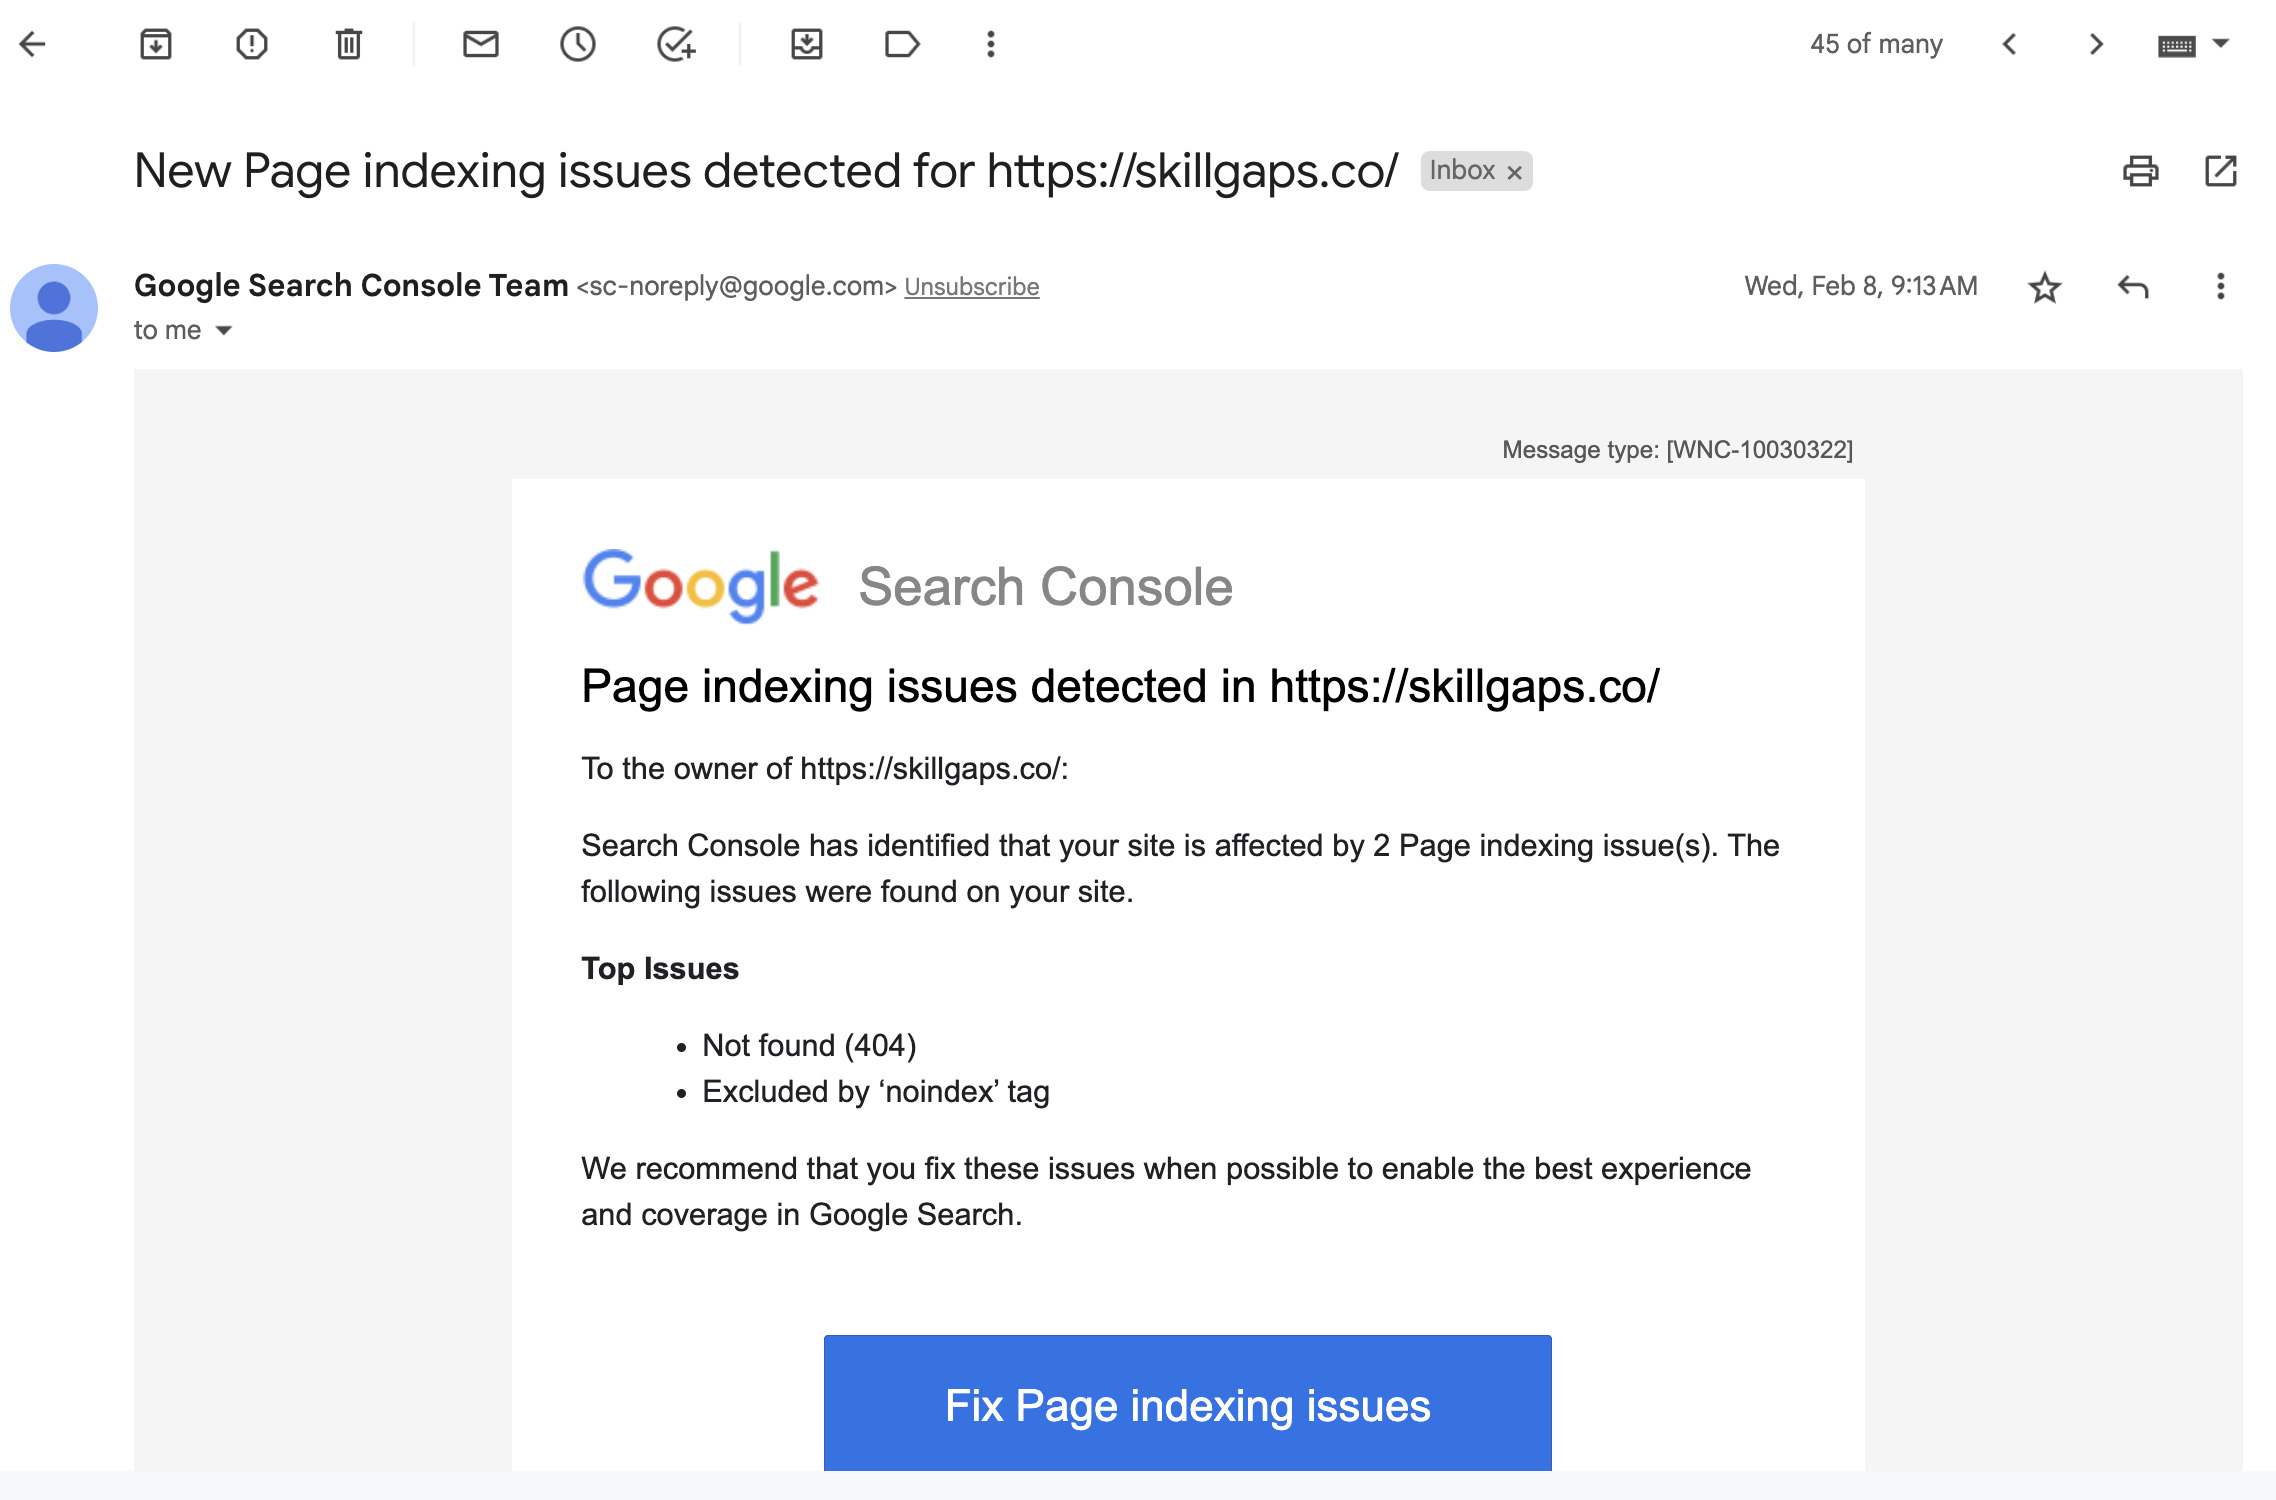2276x1500 pixels.
Task: Star the Search Console email
Action: click(x=2045, y=288)
